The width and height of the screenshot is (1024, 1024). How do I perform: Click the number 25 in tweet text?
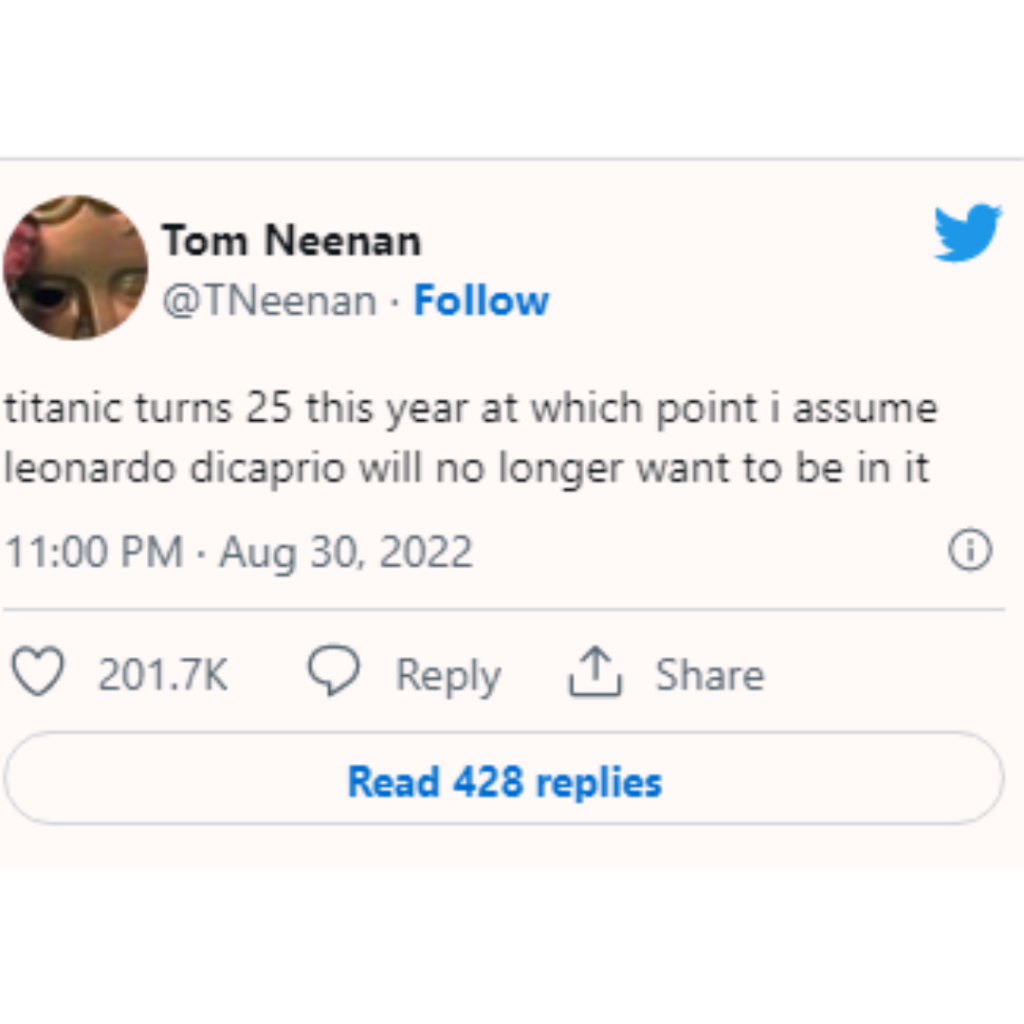tap(269, 408)
